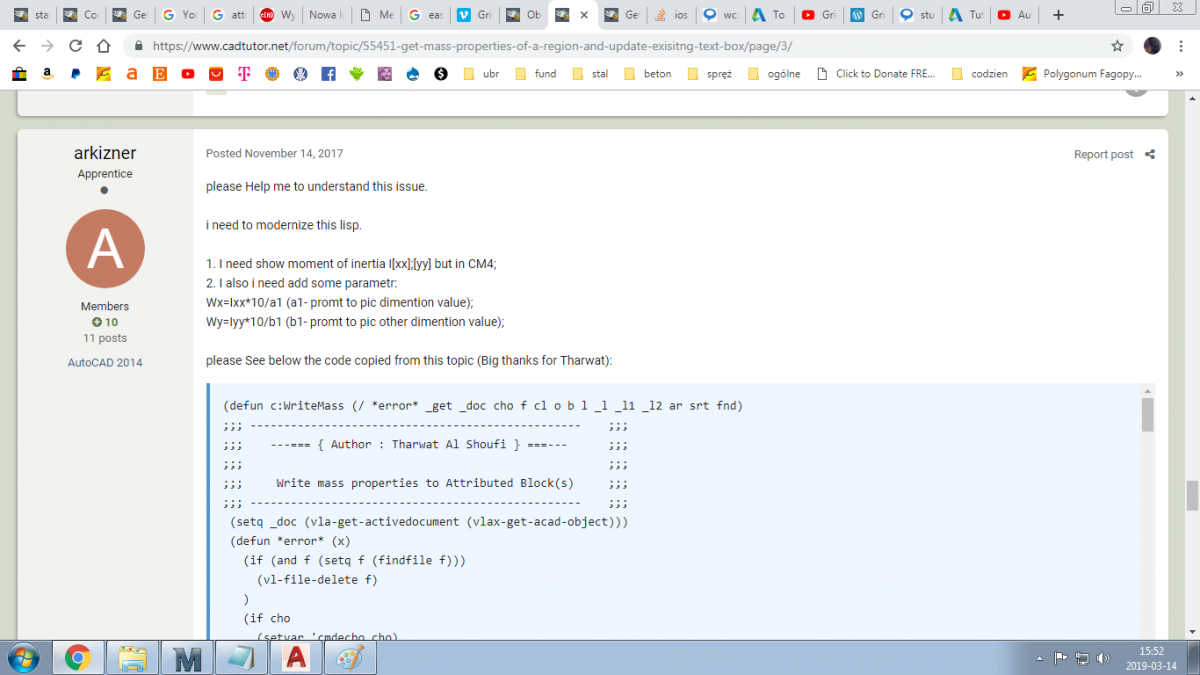1200x675 pixels.
Task: Open the 'Polygonum Fagopy...' bookmark
Action: pos(1082,74)
